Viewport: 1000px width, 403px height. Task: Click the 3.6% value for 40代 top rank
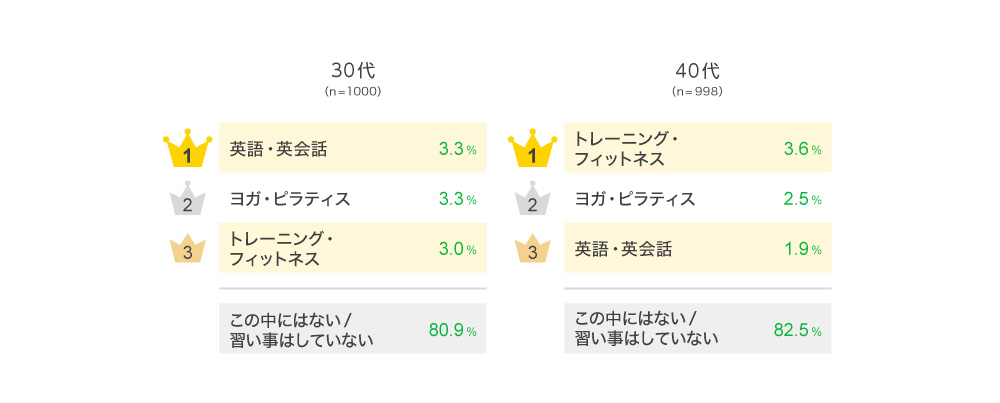(x=802, y=149)
